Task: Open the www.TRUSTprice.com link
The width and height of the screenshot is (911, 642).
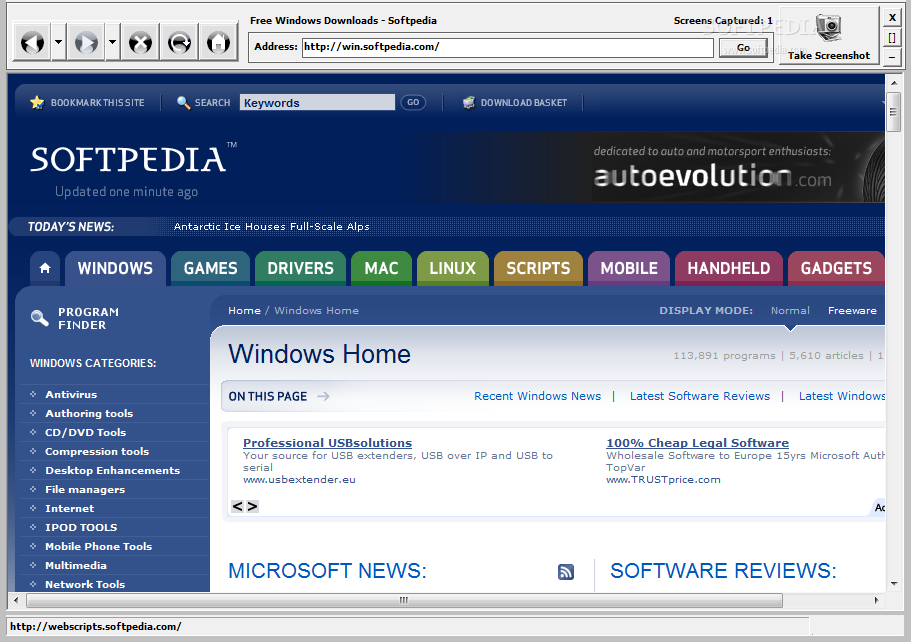Action: tap(663, 480)
